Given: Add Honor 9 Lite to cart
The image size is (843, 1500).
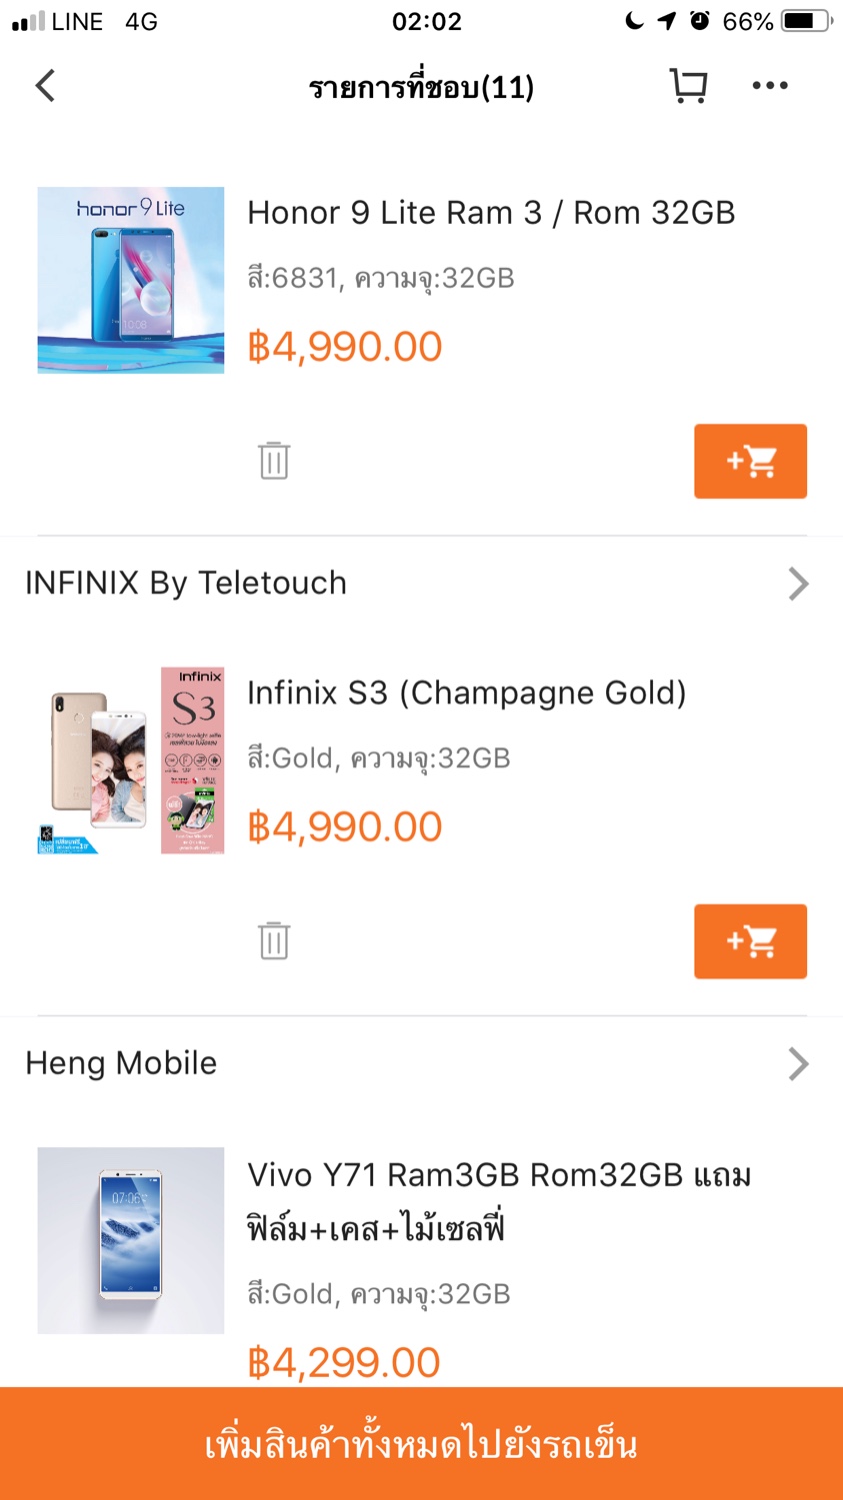Looking at the screenshot, I should pos(750,461).
